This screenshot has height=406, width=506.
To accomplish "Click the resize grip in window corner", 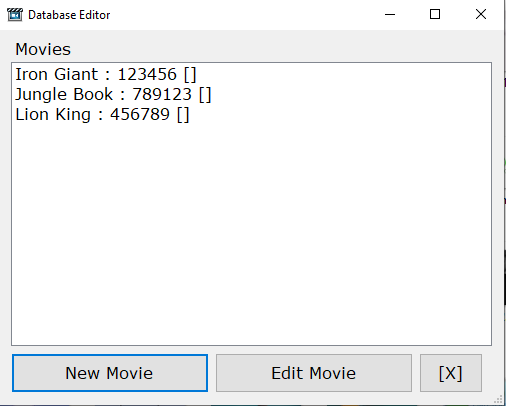I will 498,399.
